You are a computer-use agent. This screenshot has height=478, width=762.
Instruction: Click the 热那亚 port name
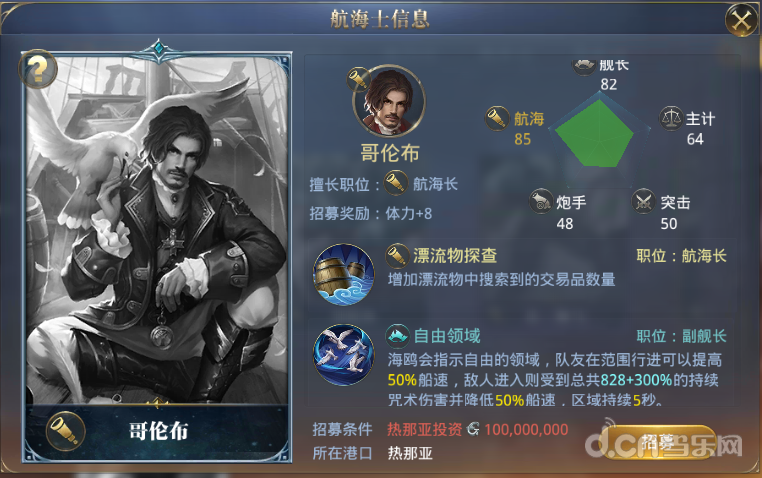(x=410, y=453)
